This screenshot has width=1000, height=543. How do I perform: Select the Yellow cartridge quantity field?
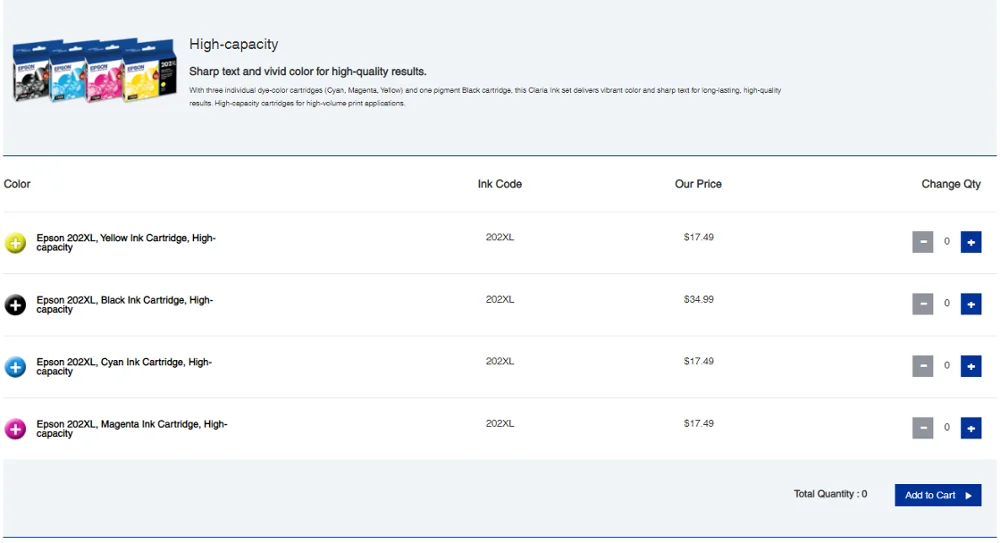[x=947, y=242]
